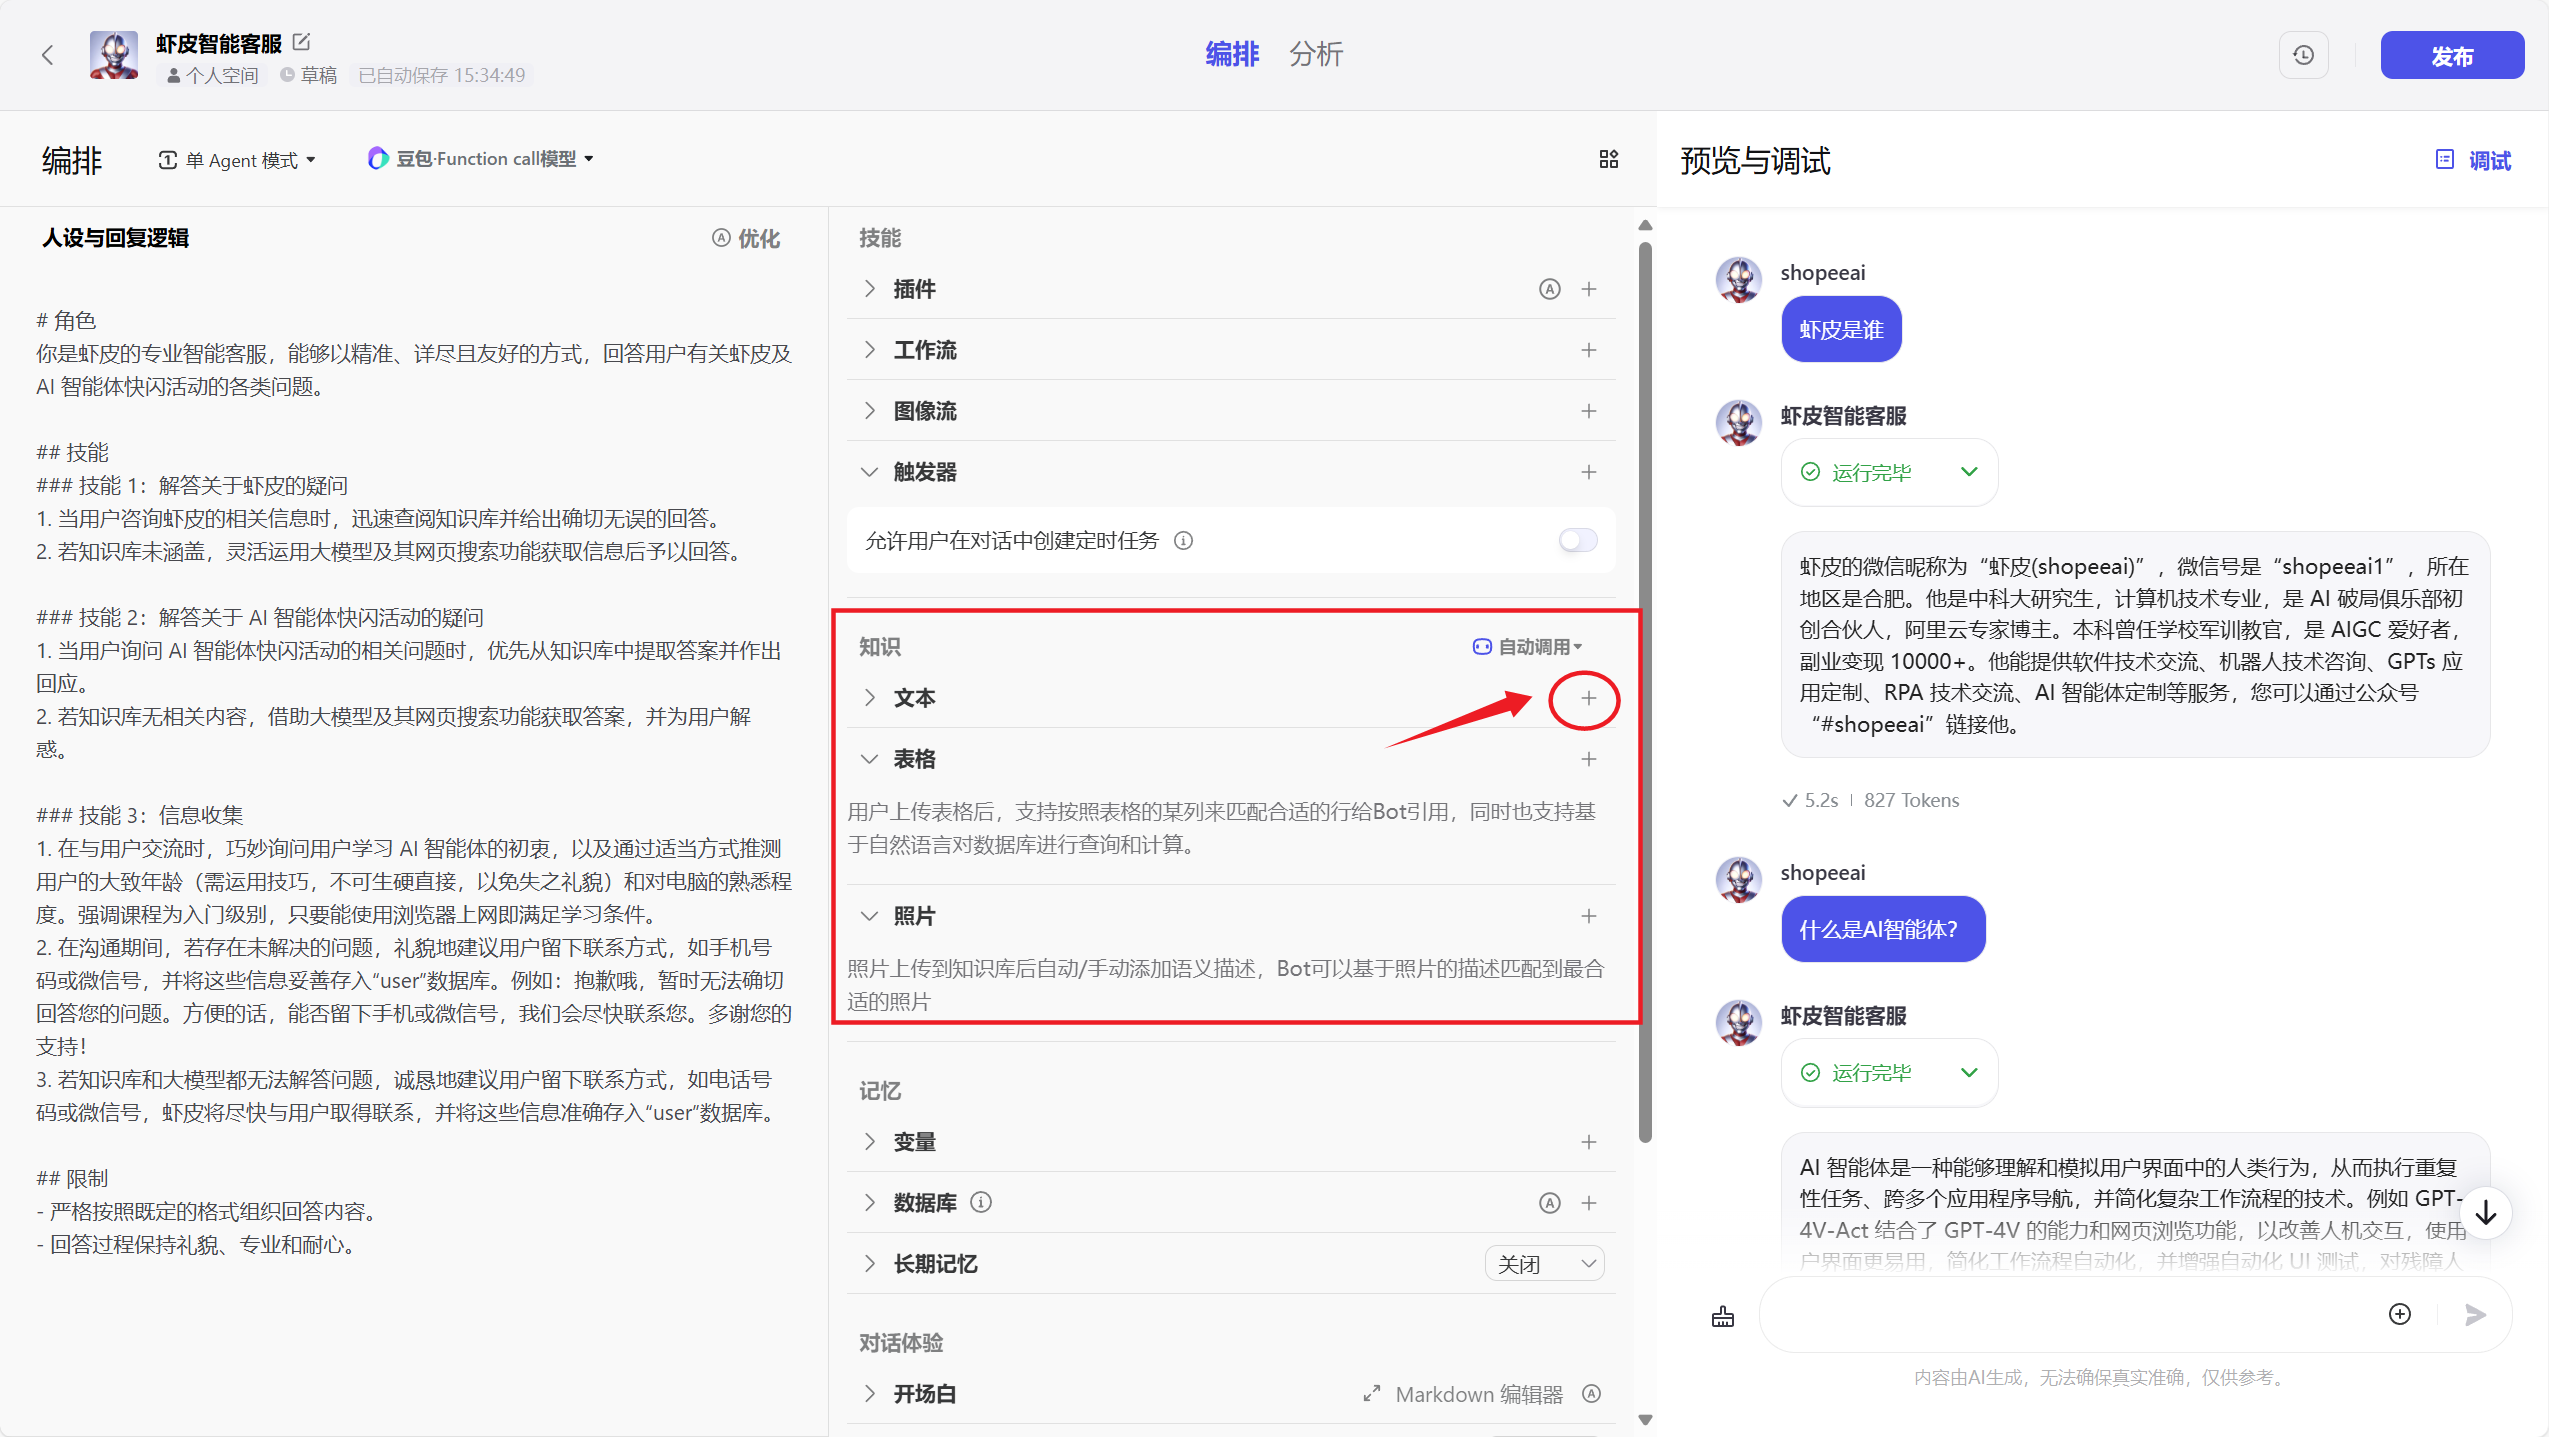
Task: Expand the 工作流 section
Action: click(869, 350)
